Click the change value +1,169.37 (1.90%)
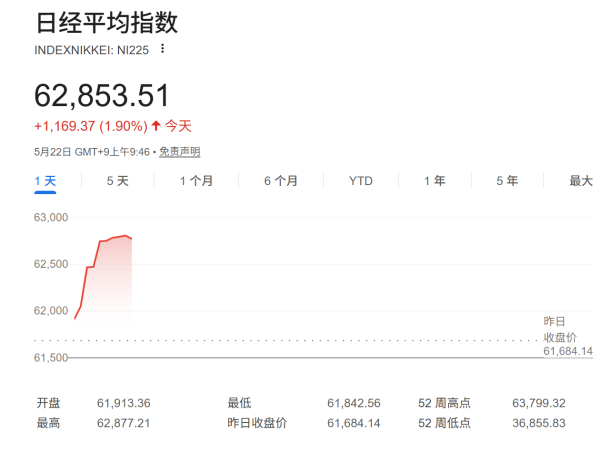Image resolution: width=600 pixels, height=451 pixels. point(91,126)
